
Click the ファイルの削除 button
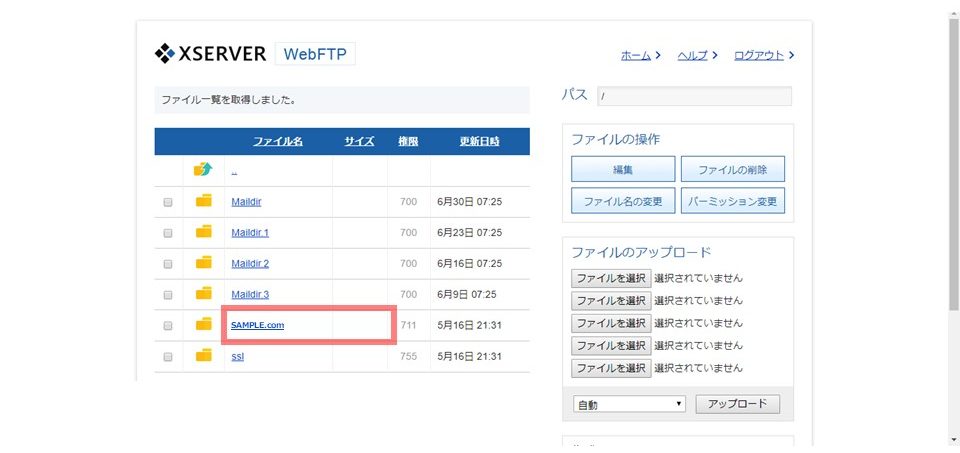733,169
